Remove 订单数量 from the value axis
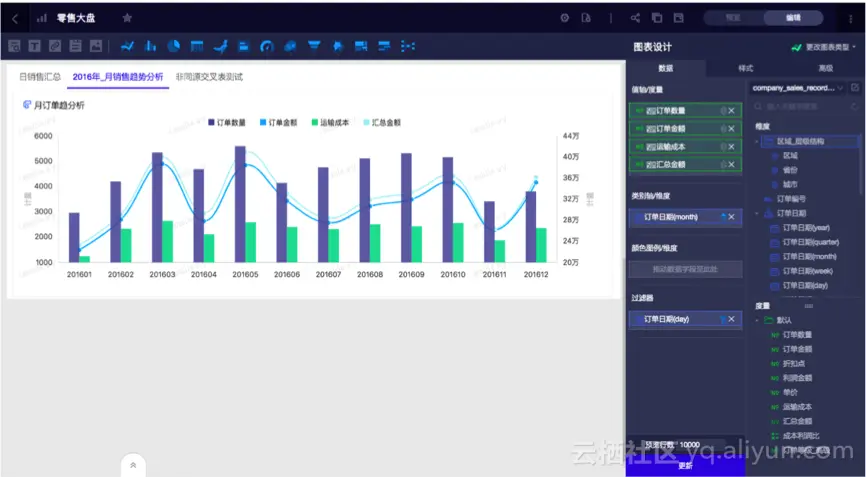The width and height of the screenshot is (866, 477). coord(731,111)
